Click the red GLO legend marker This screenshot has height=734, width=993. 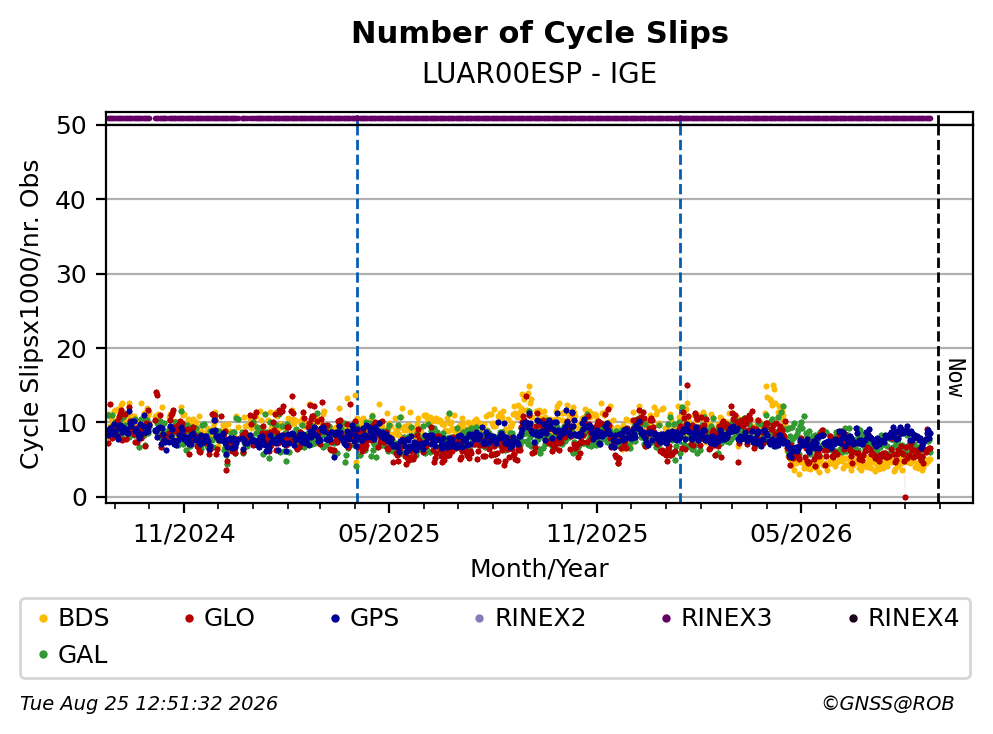coord(189,619)
